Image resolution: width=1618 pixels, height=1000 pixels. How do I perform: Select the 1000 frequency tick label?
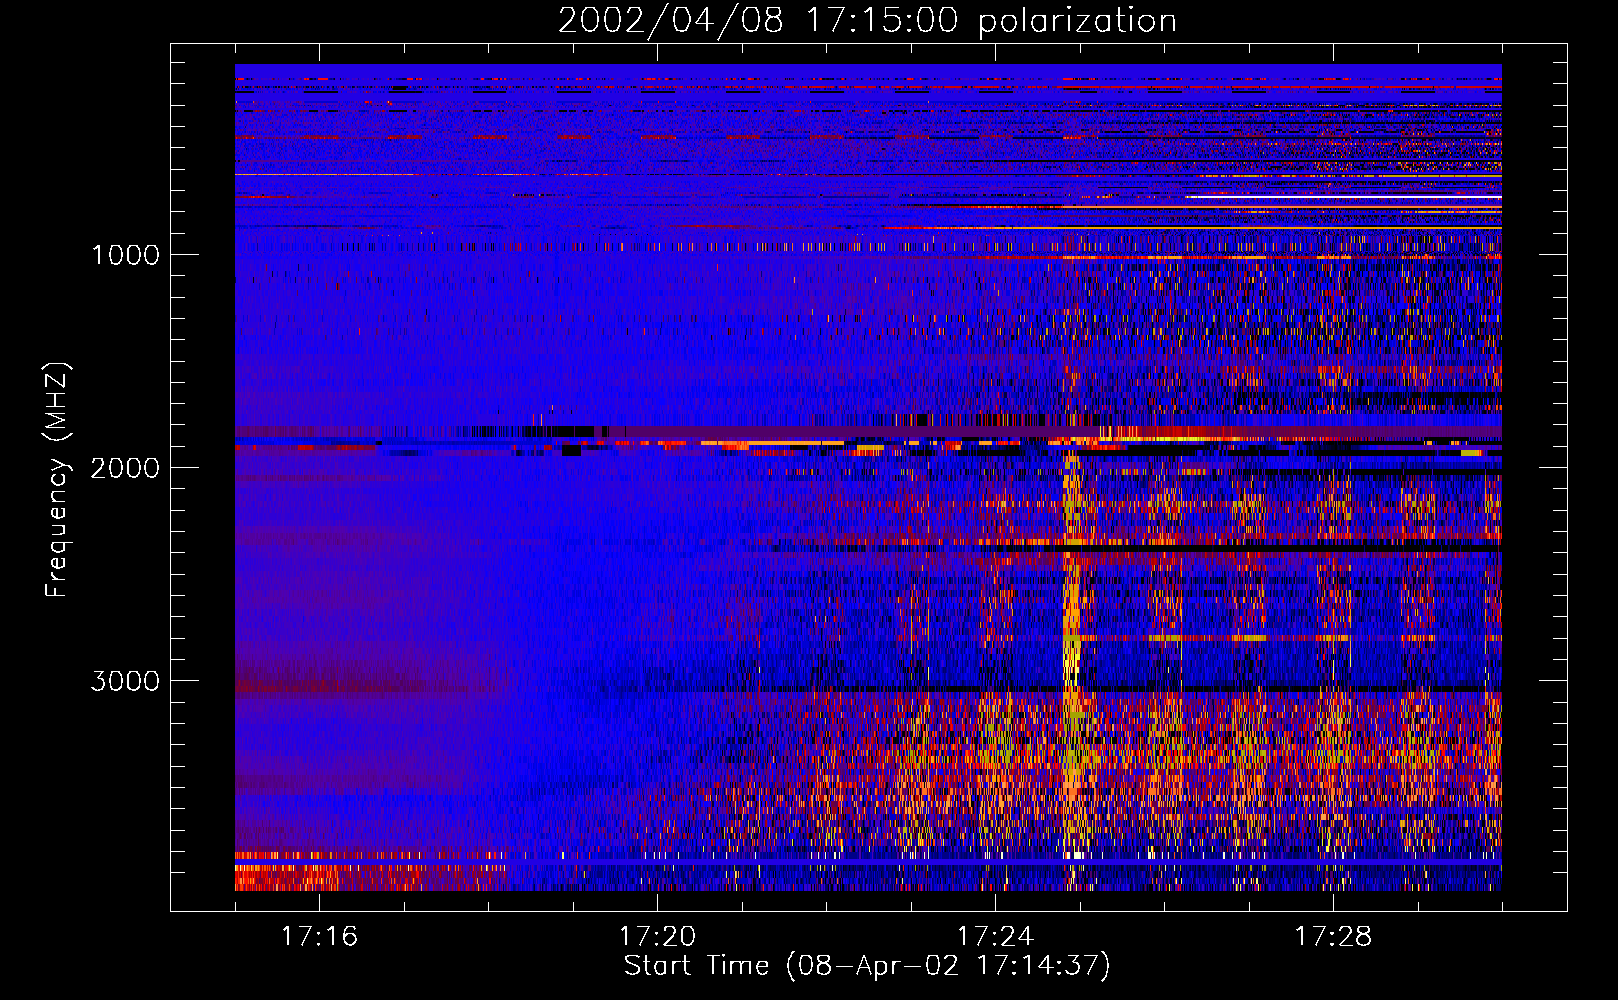click(125, 255)
